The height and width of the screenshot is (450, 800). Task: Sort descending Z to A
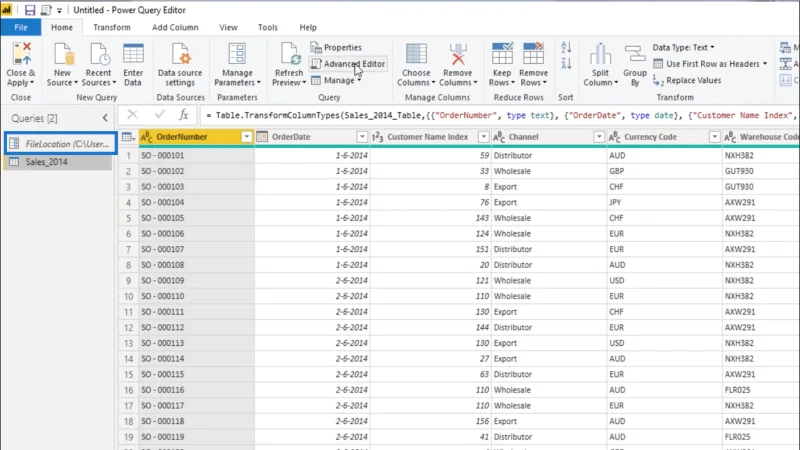click(x=566, y=64)
